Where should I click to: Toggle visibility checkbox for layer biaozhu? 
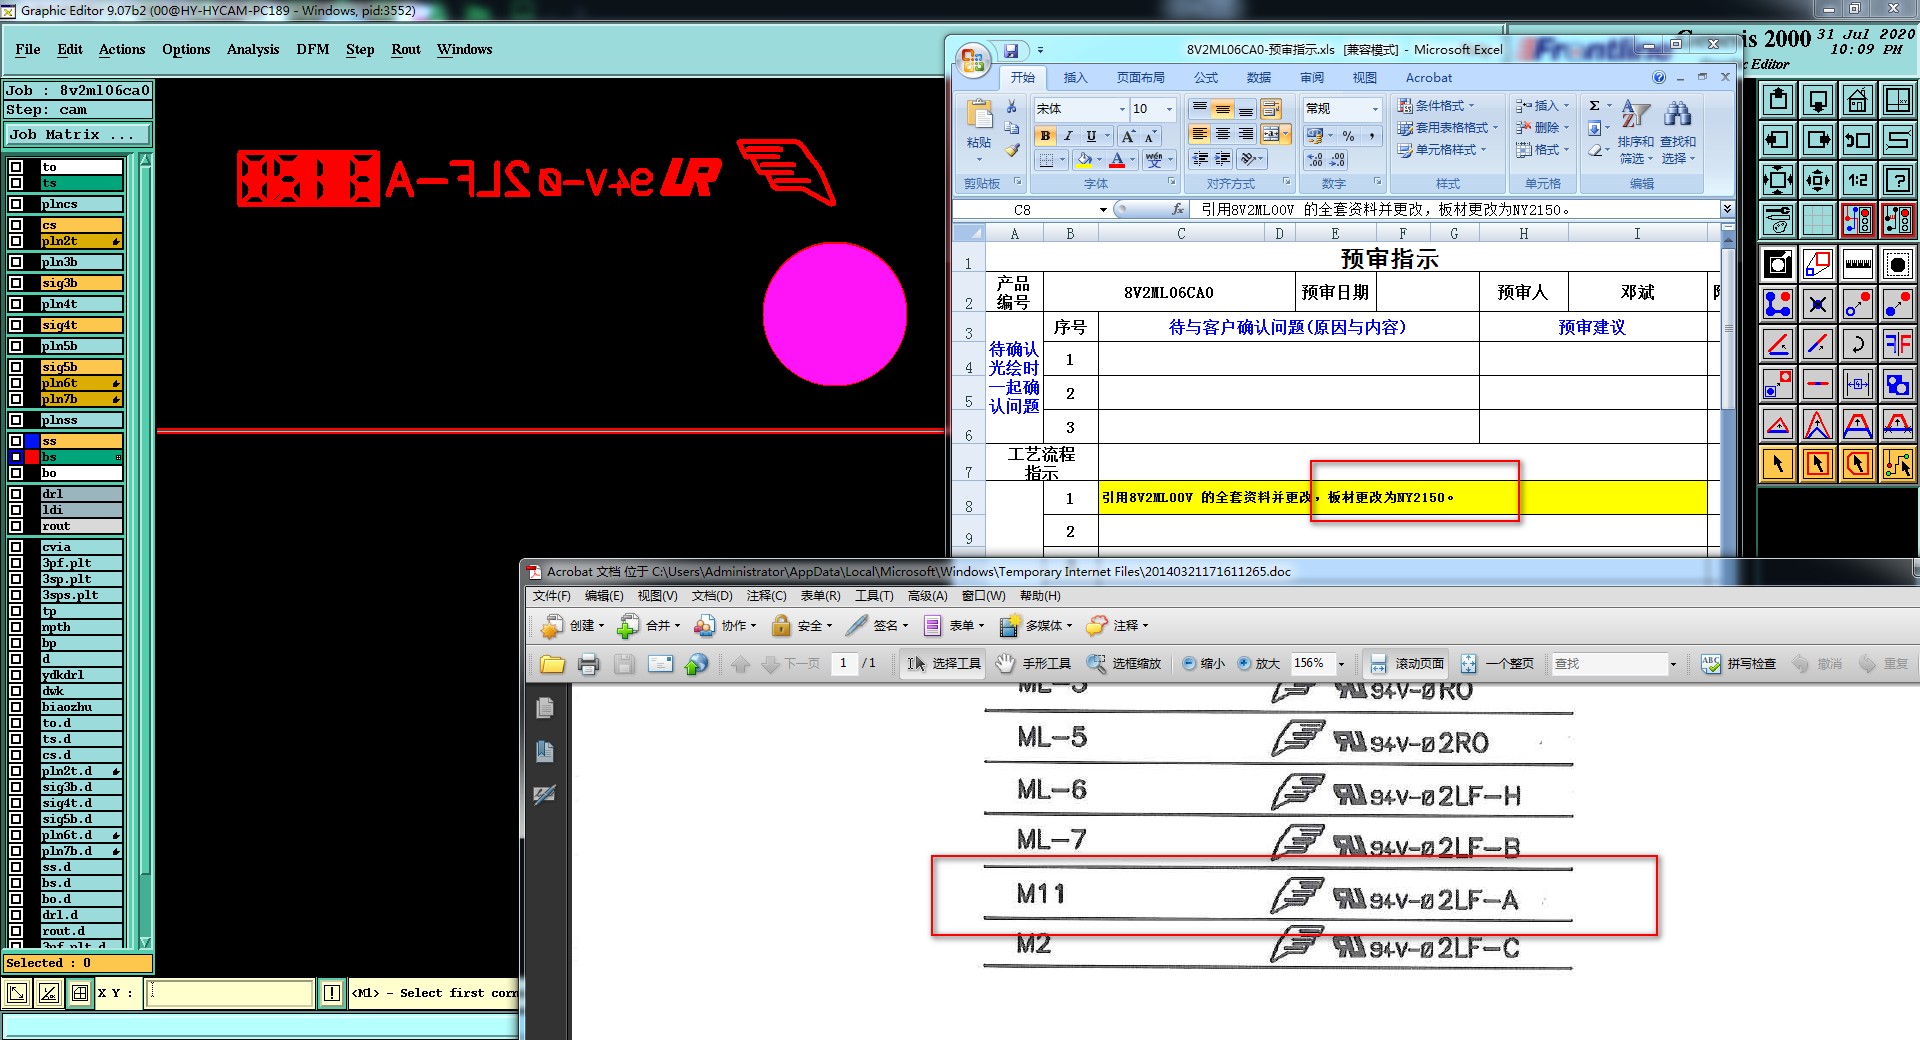click(x=16, y=707)
